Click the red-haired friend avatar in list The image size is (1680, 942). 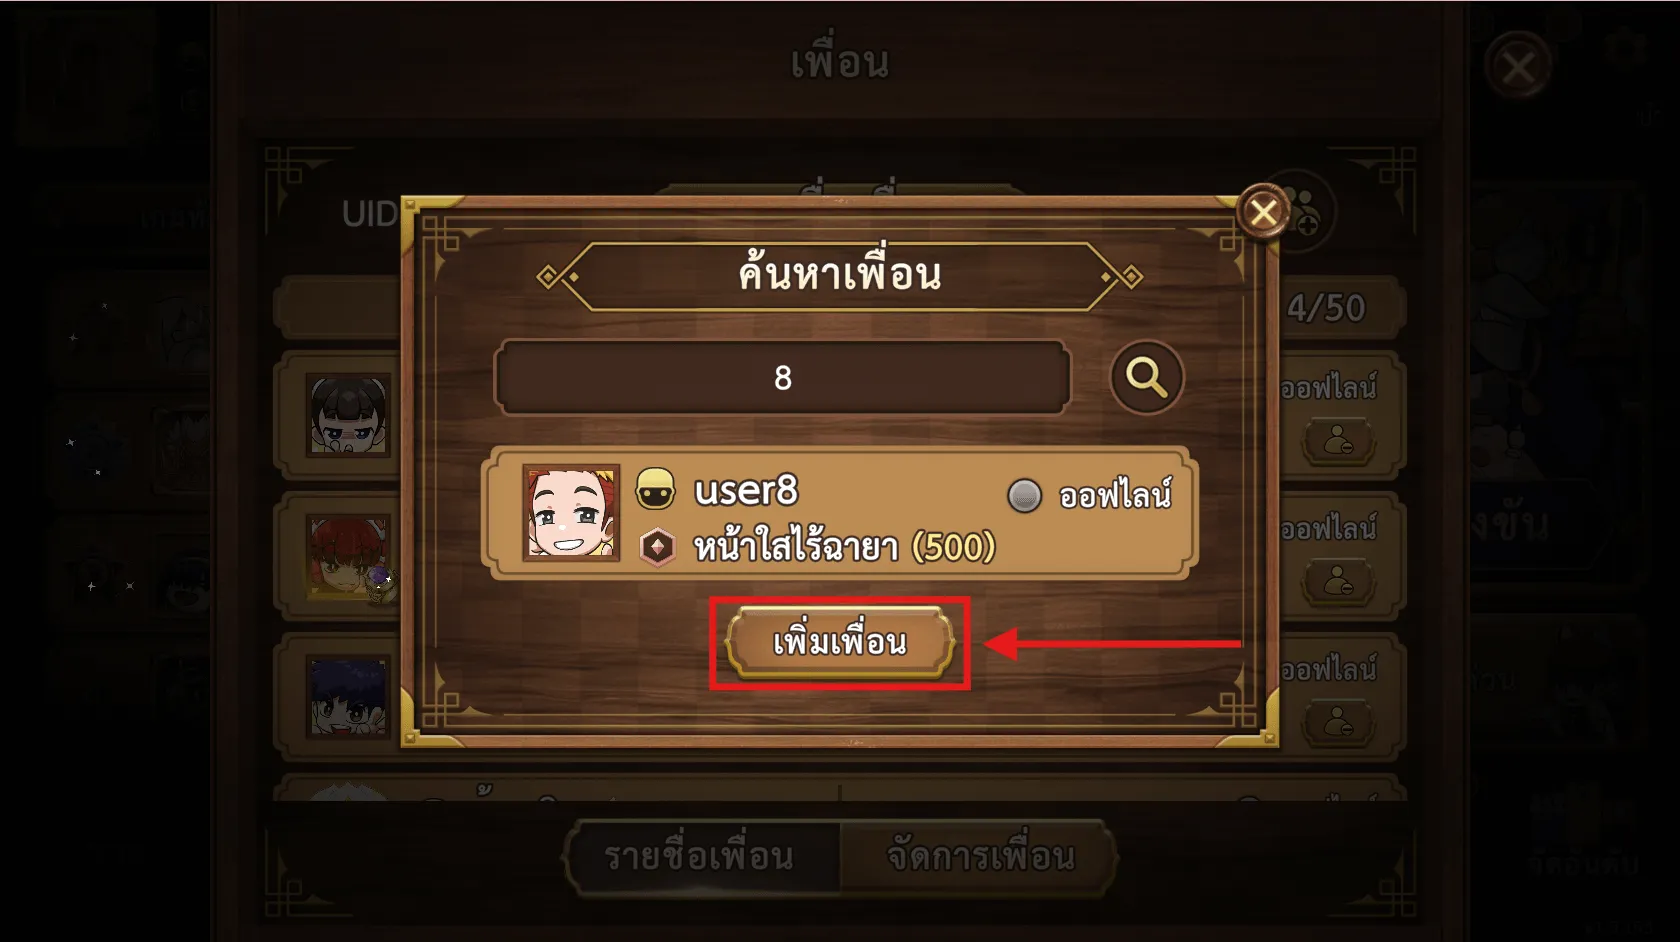coord(348,556)
